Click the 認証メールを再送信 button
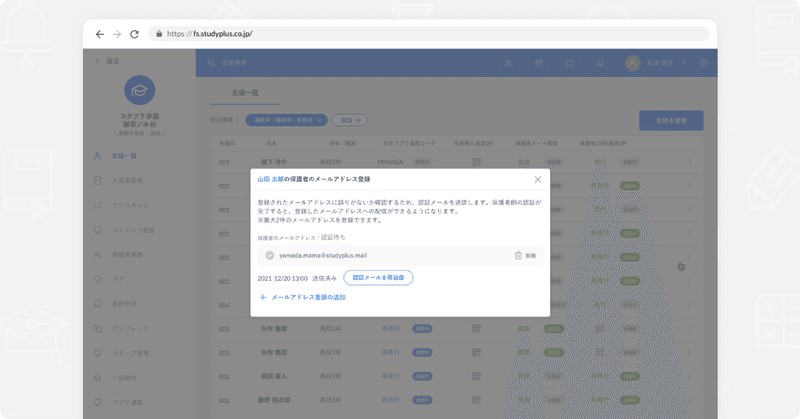 [x=379, y=278]
